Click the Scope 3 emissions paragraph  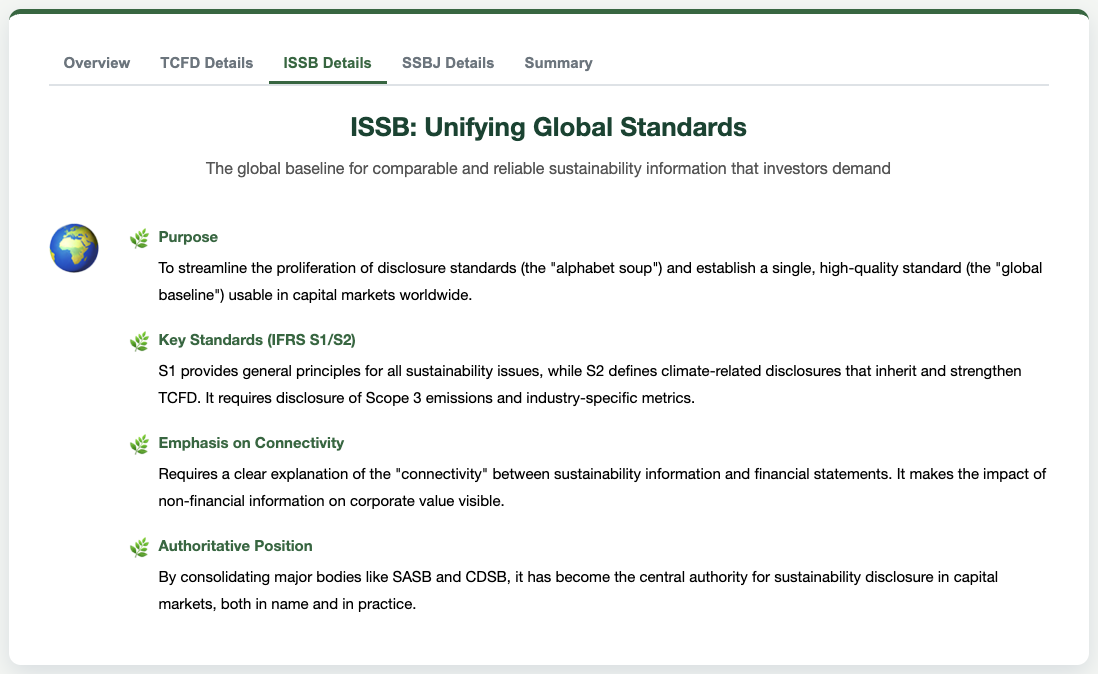[590, 384]
